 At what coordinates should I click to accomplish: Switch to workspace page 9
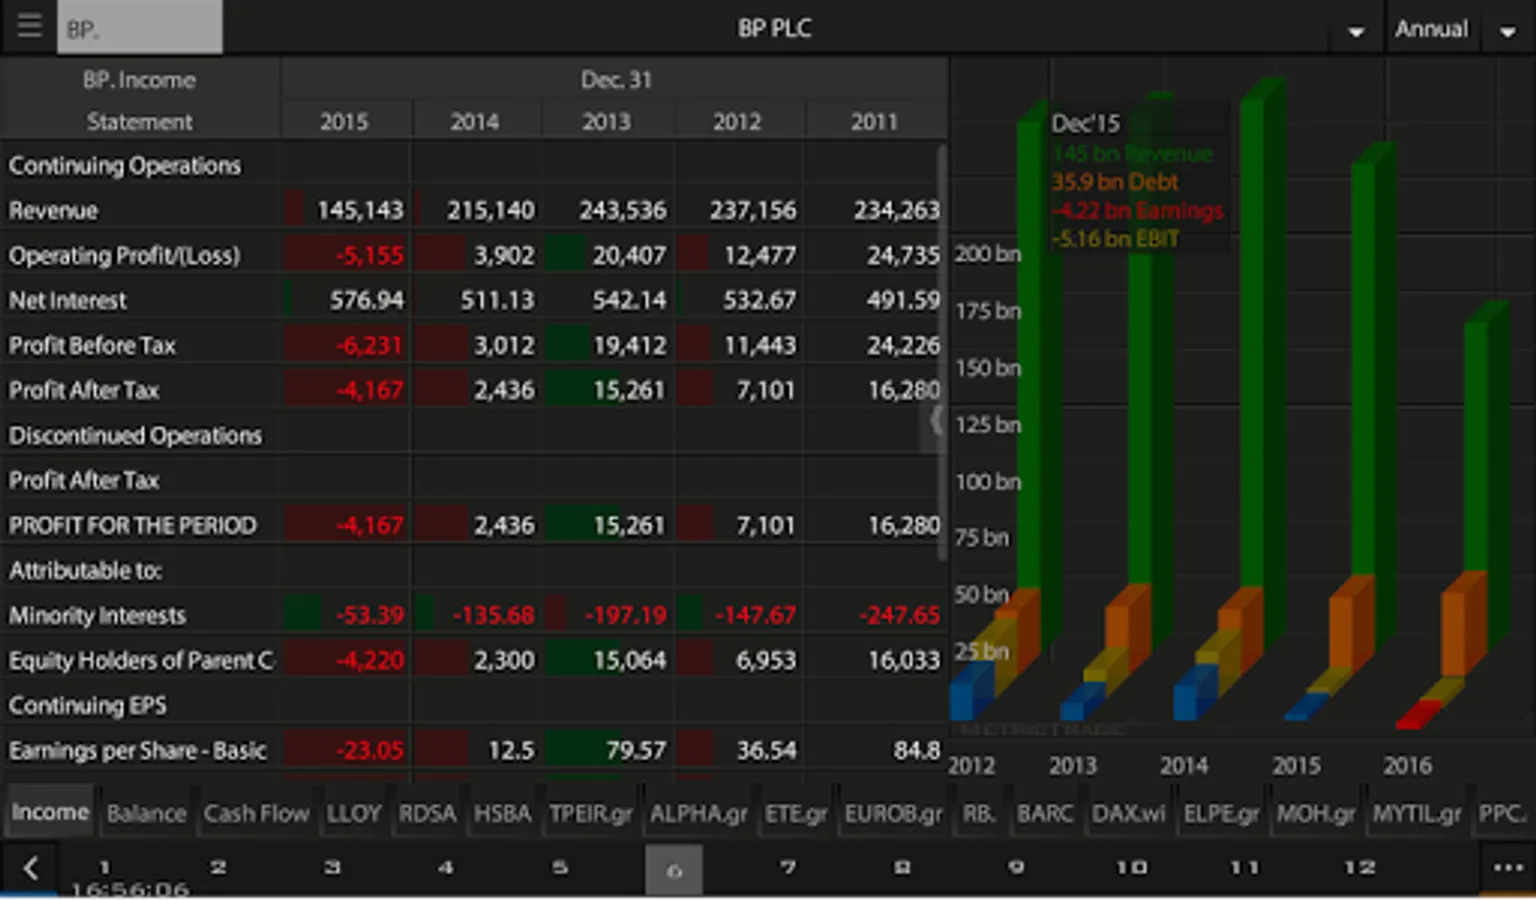1016,867
